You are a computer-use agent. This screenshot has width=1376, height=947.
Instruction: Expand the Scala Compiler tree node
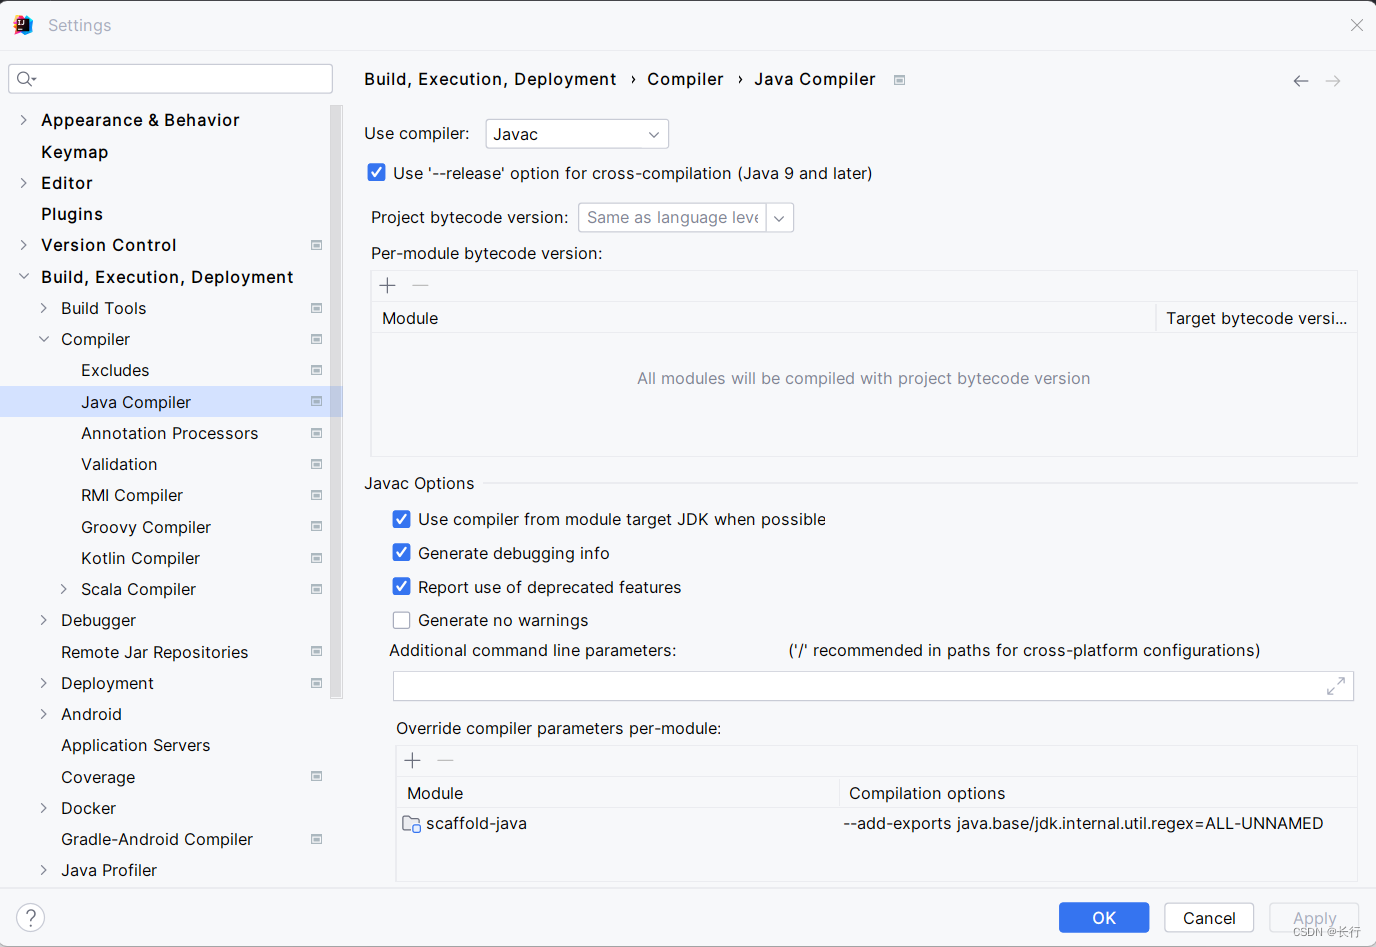(64, 589)
